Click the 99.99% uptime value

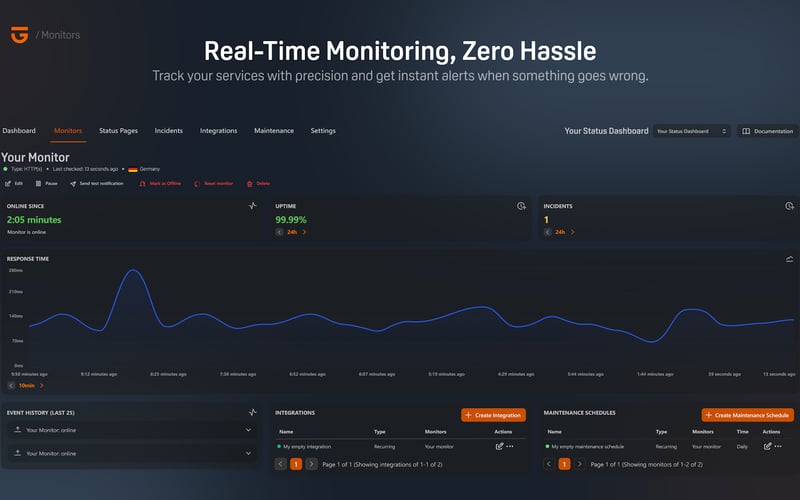tap(291, 220)
